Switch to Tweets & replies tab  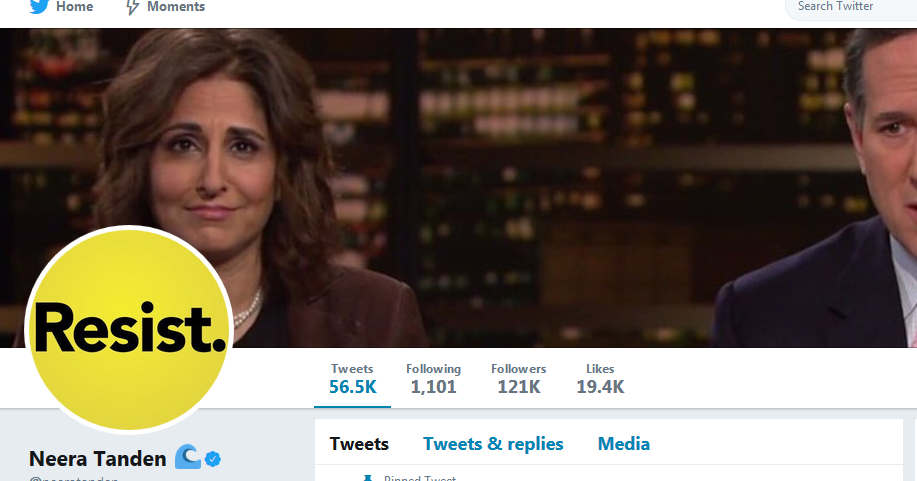[x=493, y=444]
